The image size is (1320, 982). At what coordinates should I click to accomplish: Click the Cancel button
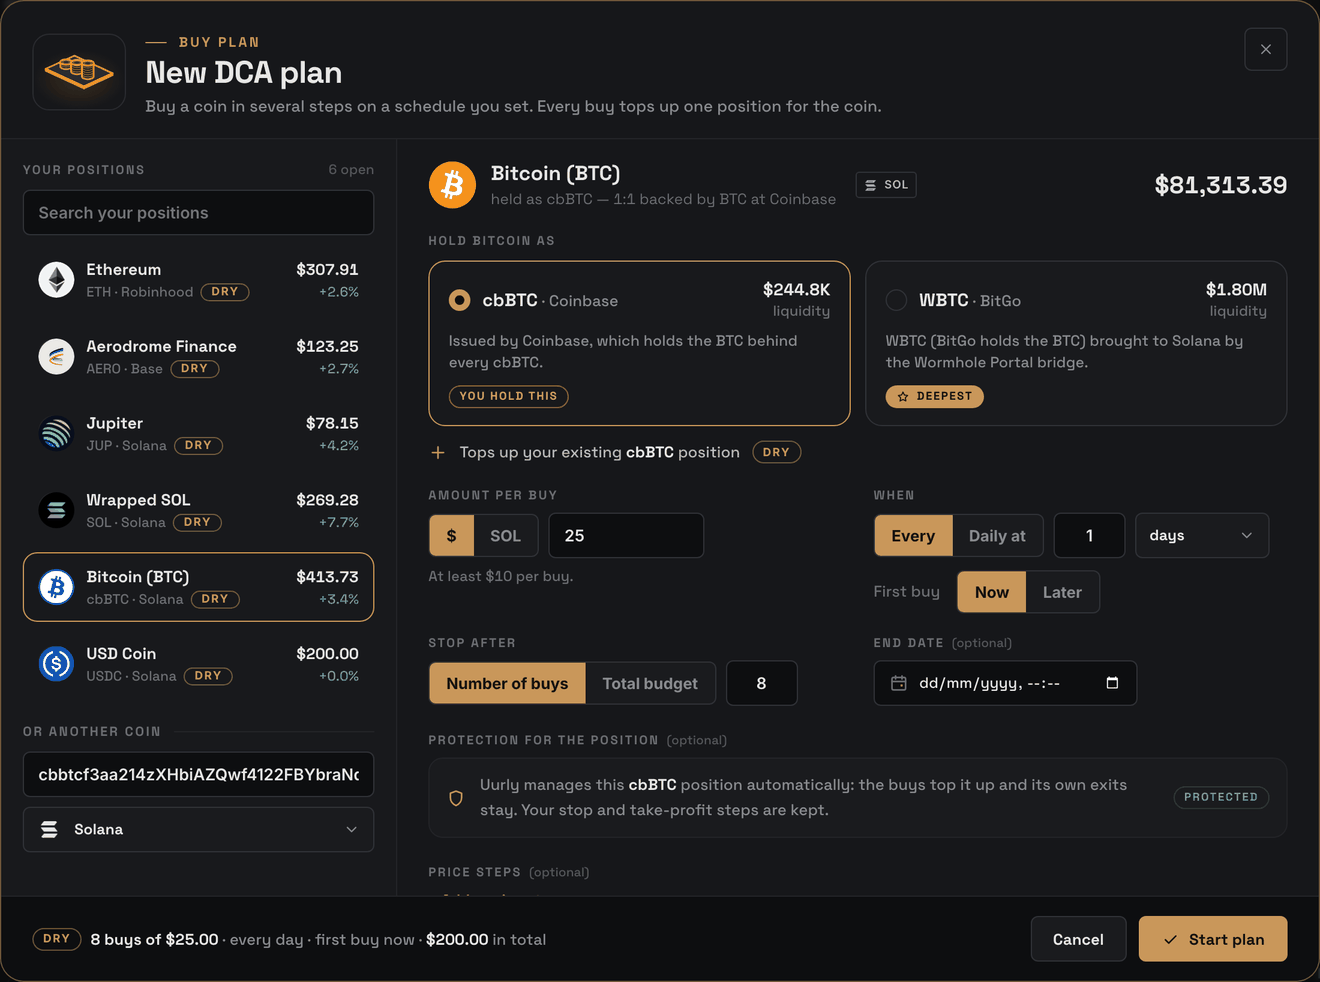tap(1078, 940)
